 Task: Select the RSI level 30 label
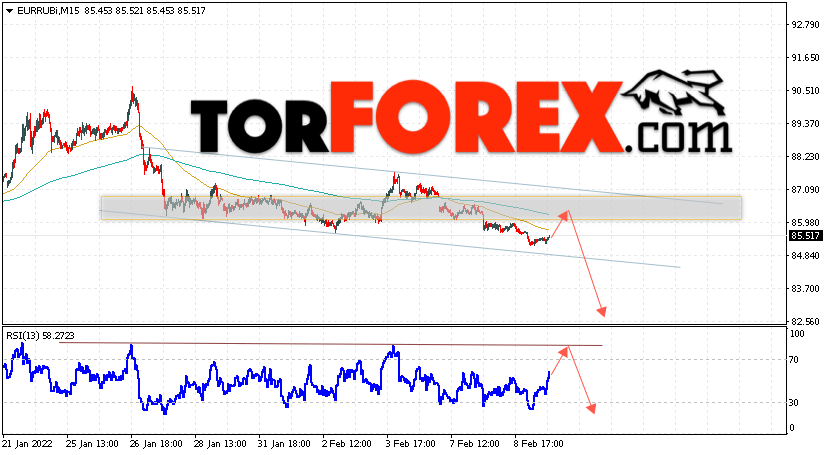794,402
